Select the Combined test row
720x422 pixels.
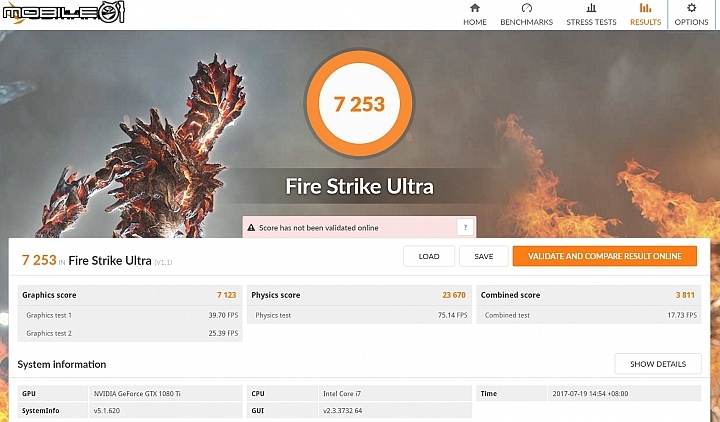pos(589,315)
